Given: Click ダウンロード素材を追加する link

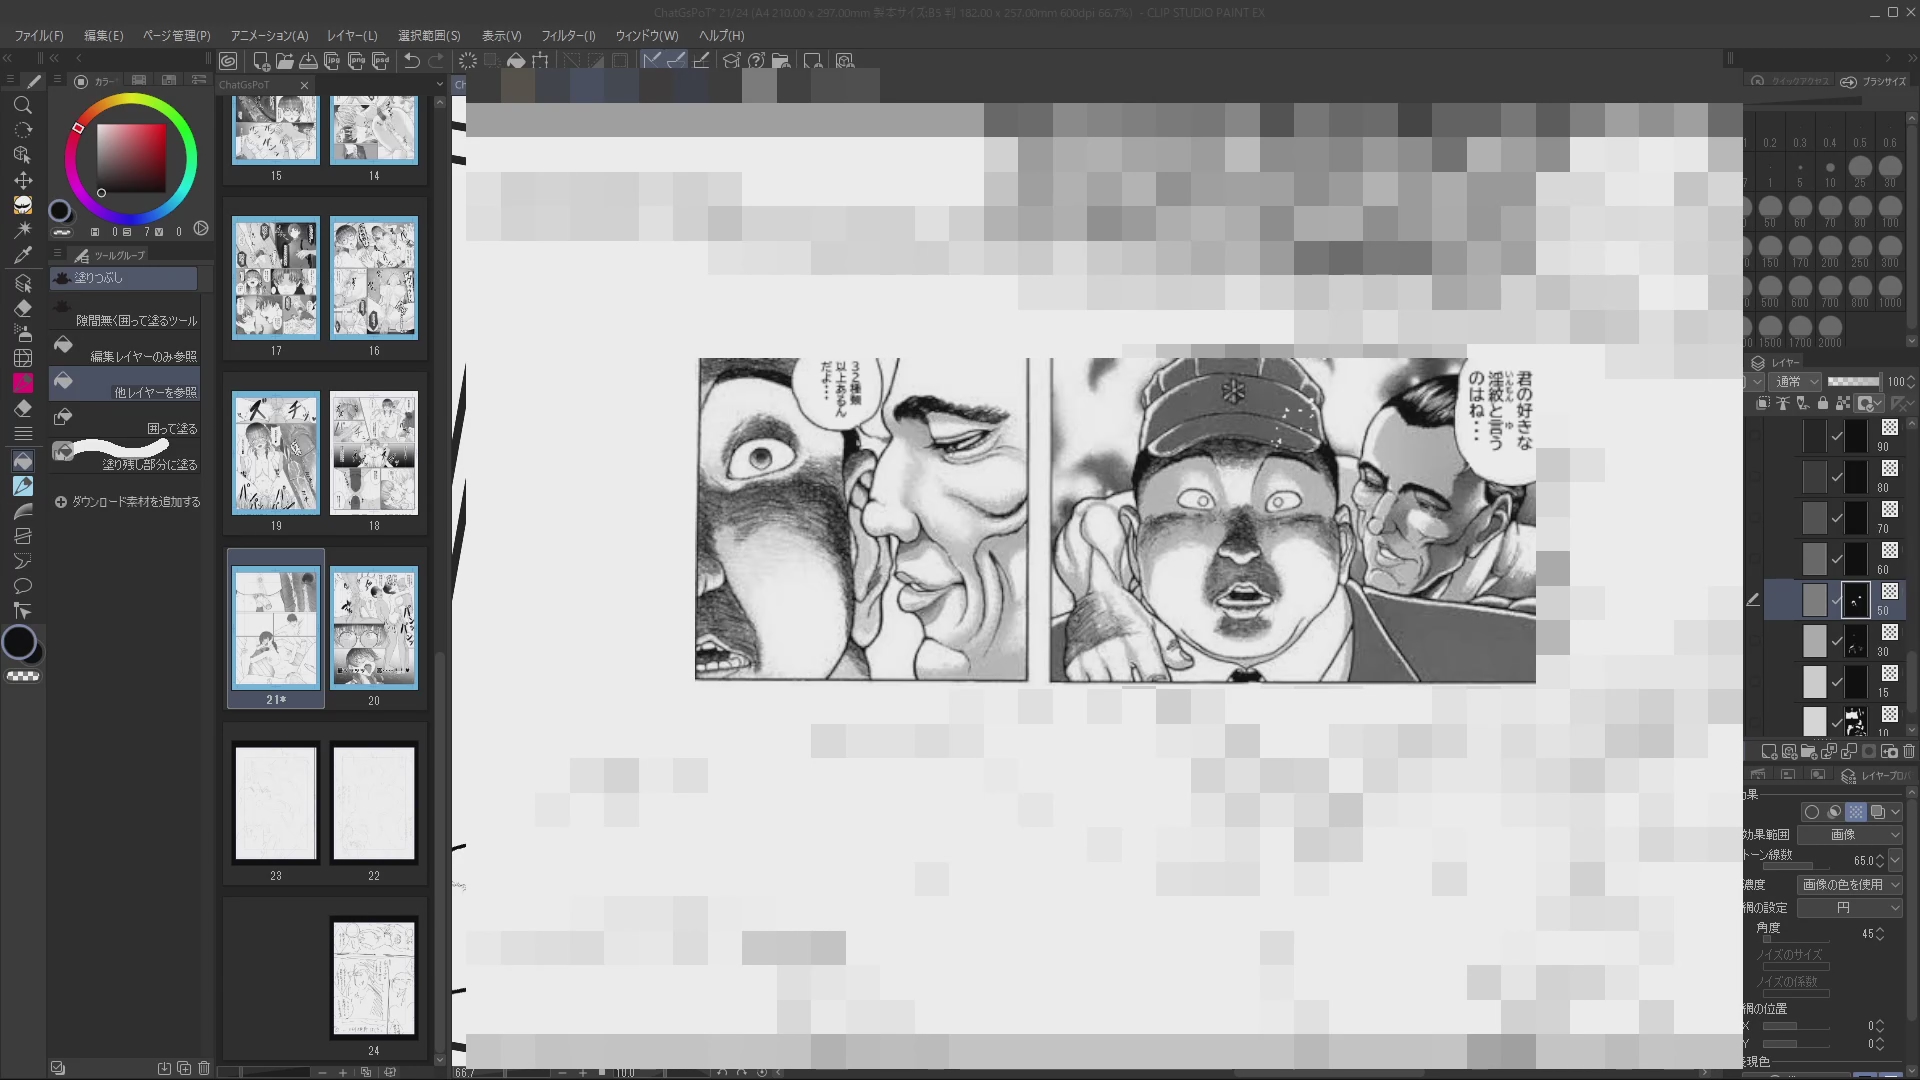Looking at the screenshot, I should coord(135,502).
